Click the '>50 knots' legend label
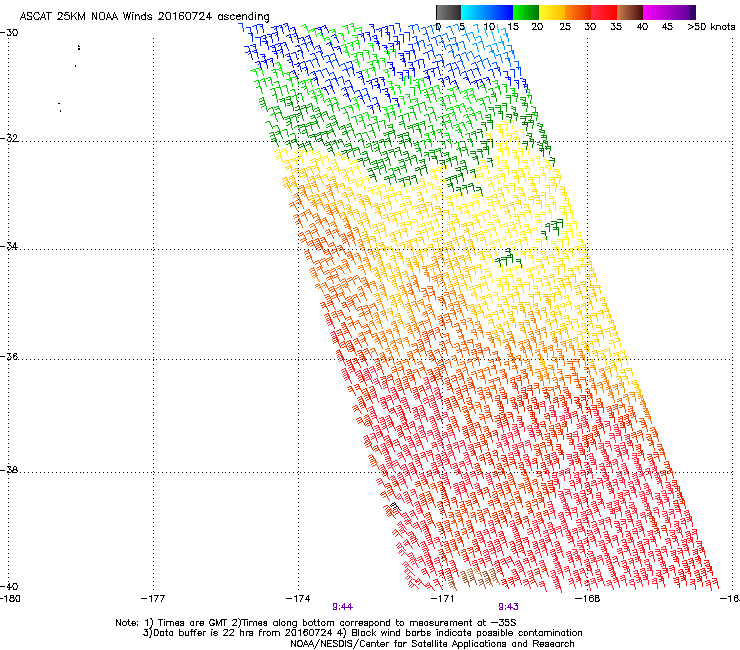This screenshot has width=740, height=650. (x=711, y=27)
